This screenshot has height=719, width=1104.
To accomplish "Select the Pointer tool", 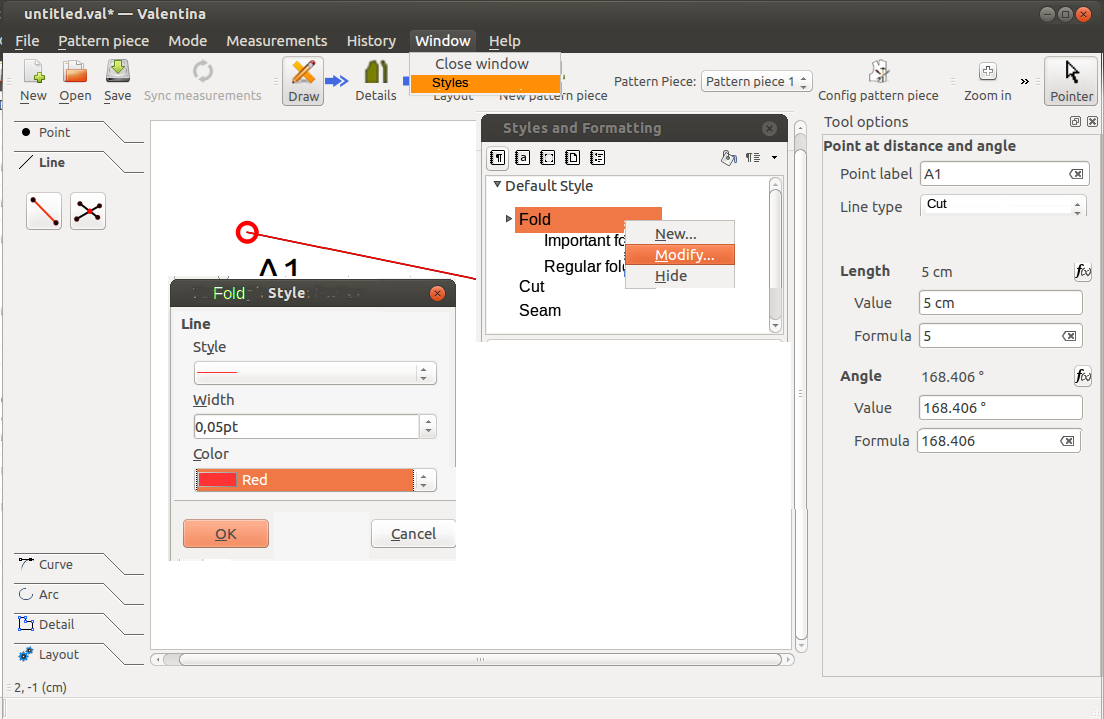I will pos(1072,80).
